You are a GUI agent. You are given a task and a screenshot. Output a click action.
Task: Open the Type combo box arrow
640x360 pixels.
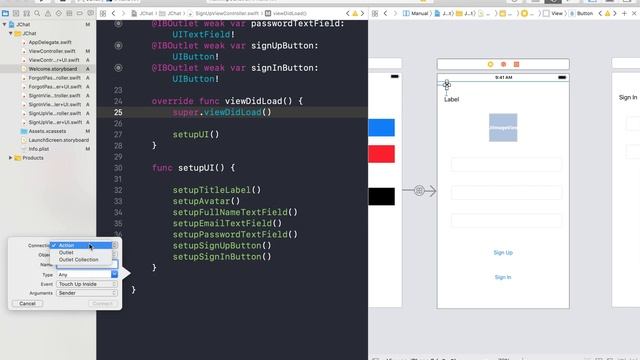coord(114,275)
